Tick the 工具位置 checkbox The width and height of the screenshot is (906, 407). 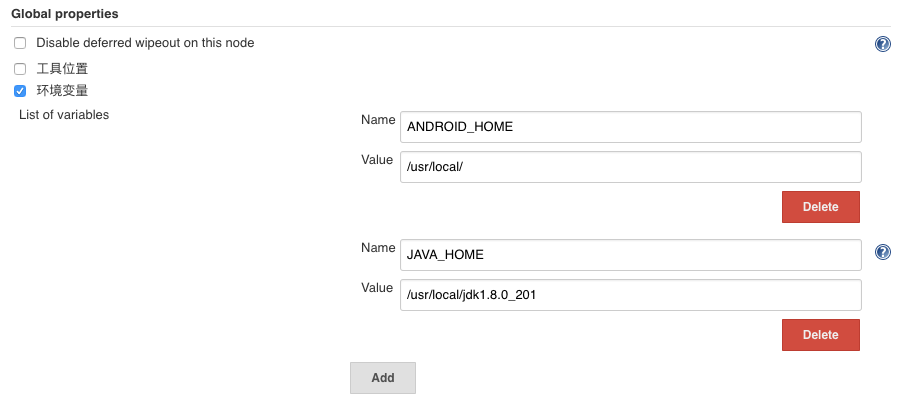point(20,69)
